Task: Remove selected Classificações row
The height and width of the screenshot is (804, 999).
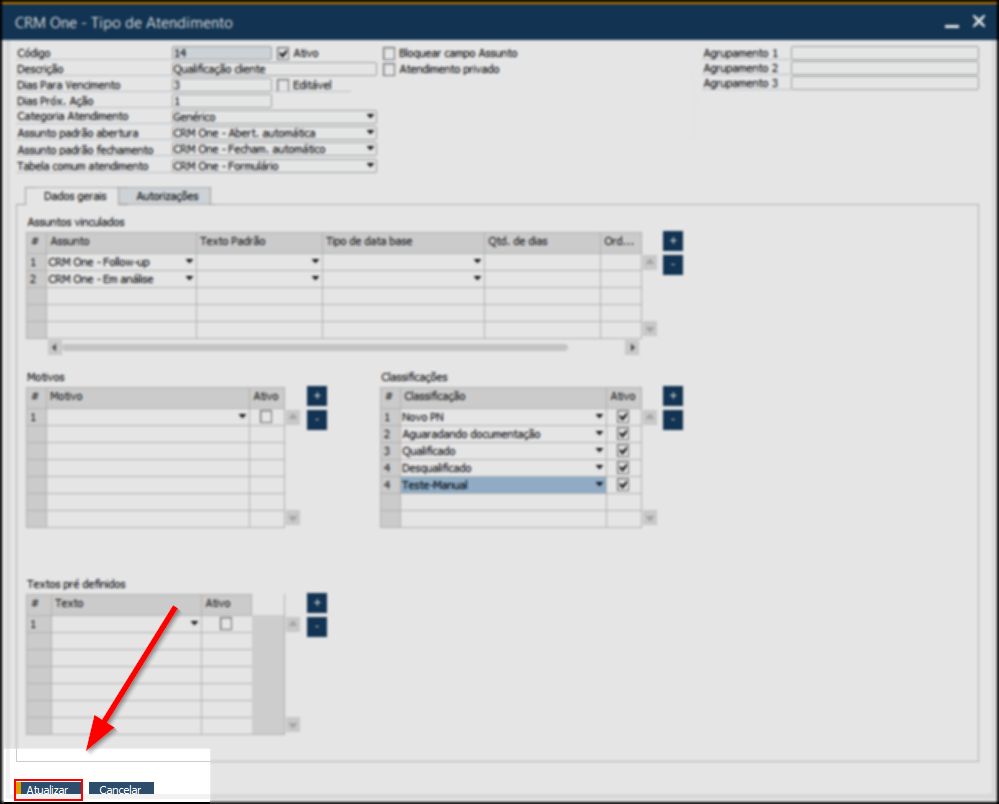Action: [673, 419]
